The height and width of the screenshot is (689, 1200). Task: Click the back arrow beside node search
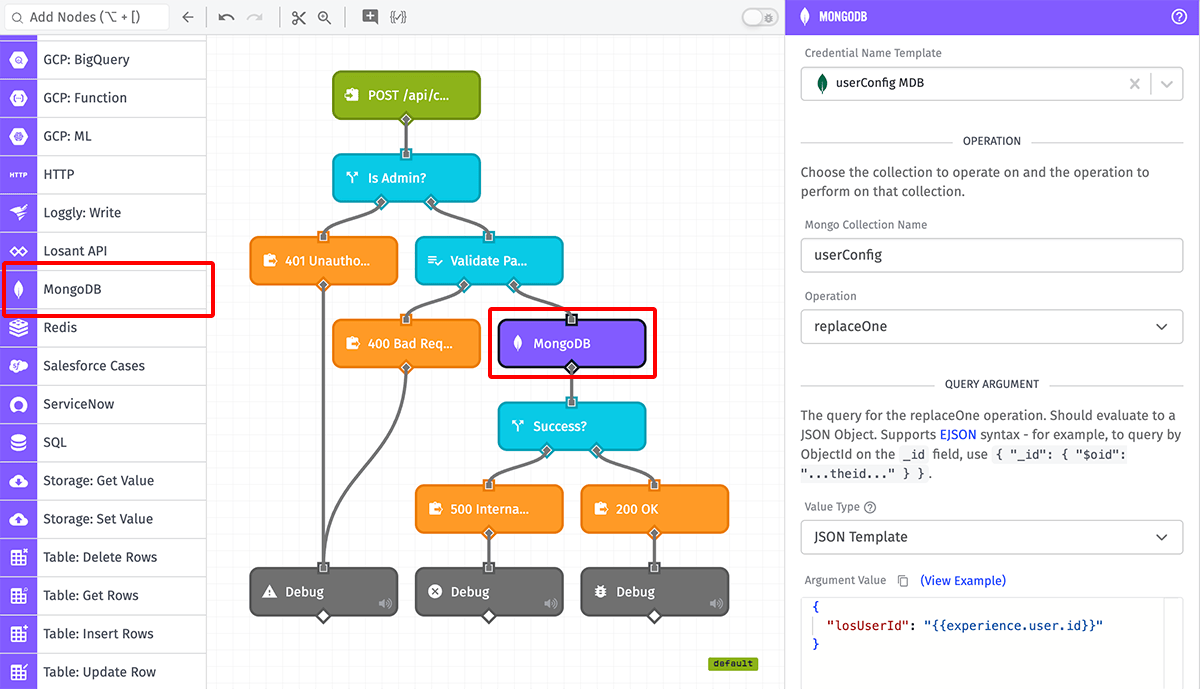[x=188, y=17]
